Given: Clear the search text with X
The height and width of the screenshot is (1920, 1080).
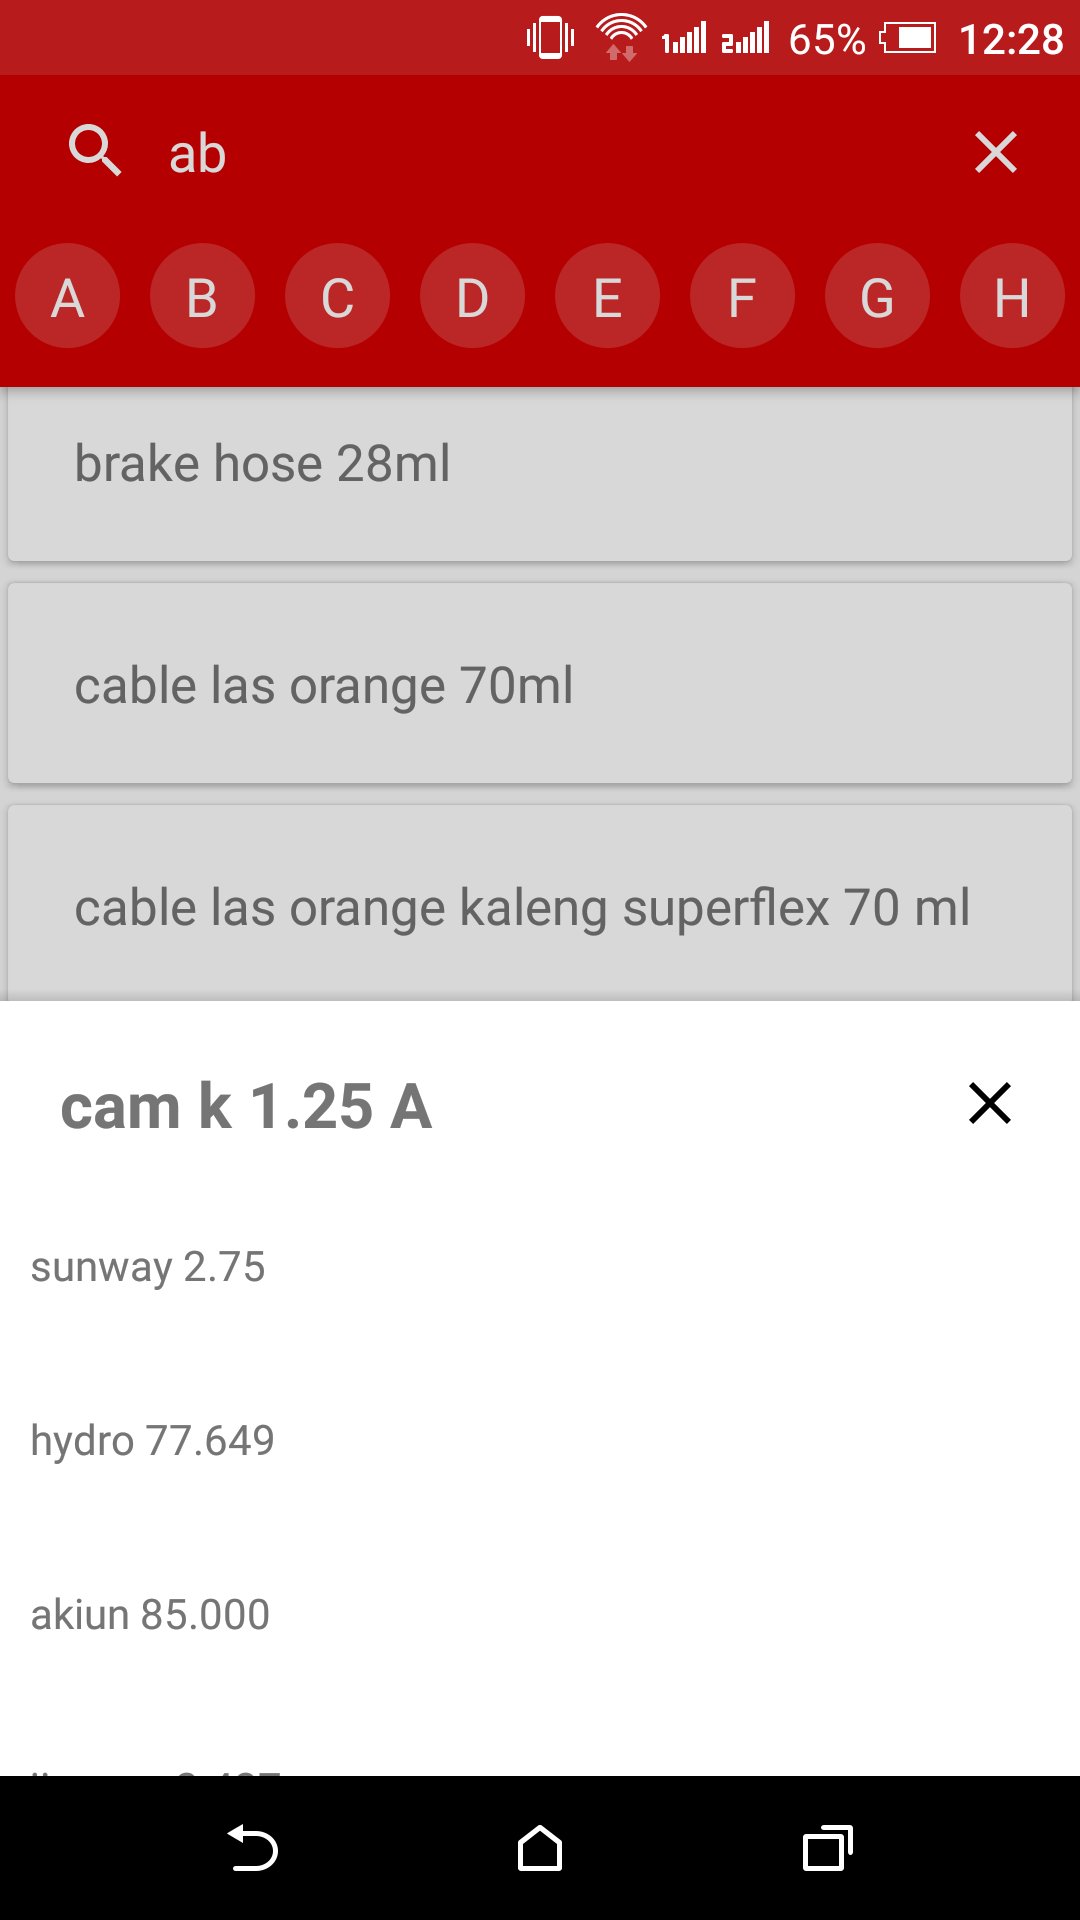Looking at the screenshot, I should 995,153.
